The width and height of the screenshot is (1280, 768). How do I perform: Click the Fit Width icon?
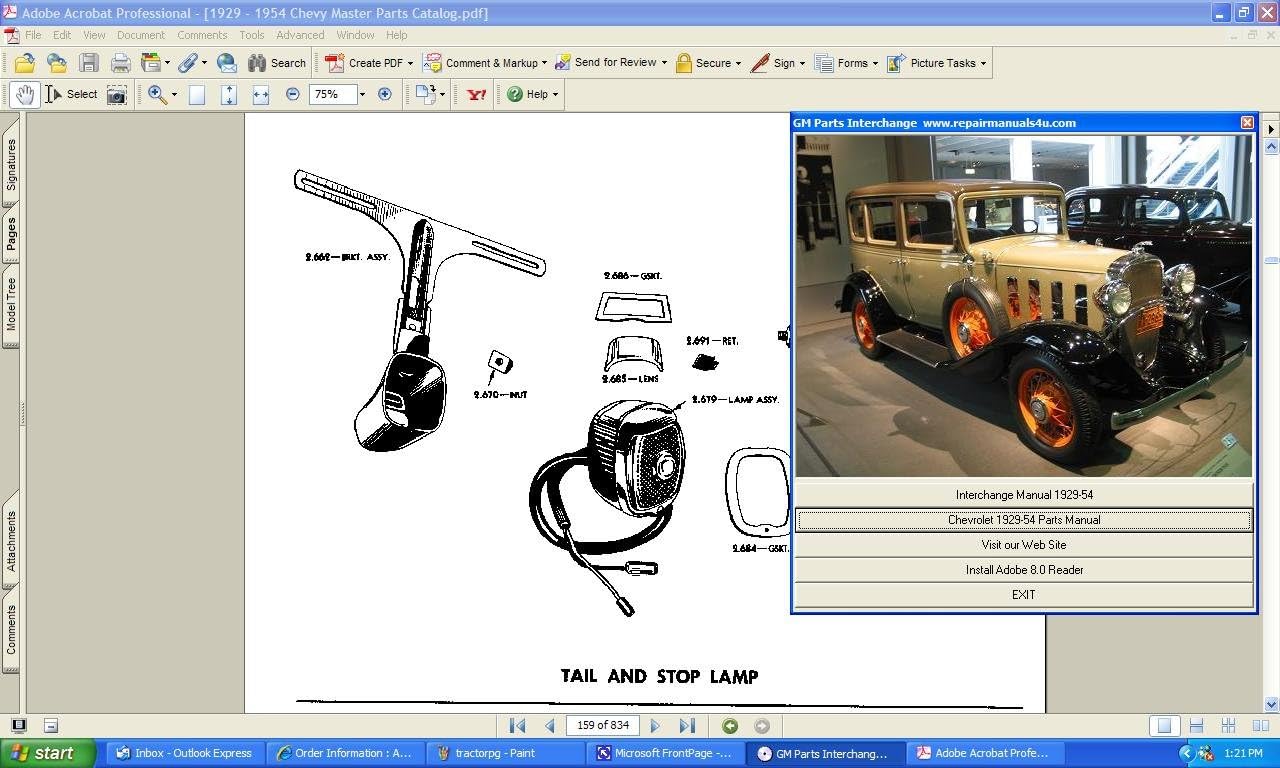[261, 94]
